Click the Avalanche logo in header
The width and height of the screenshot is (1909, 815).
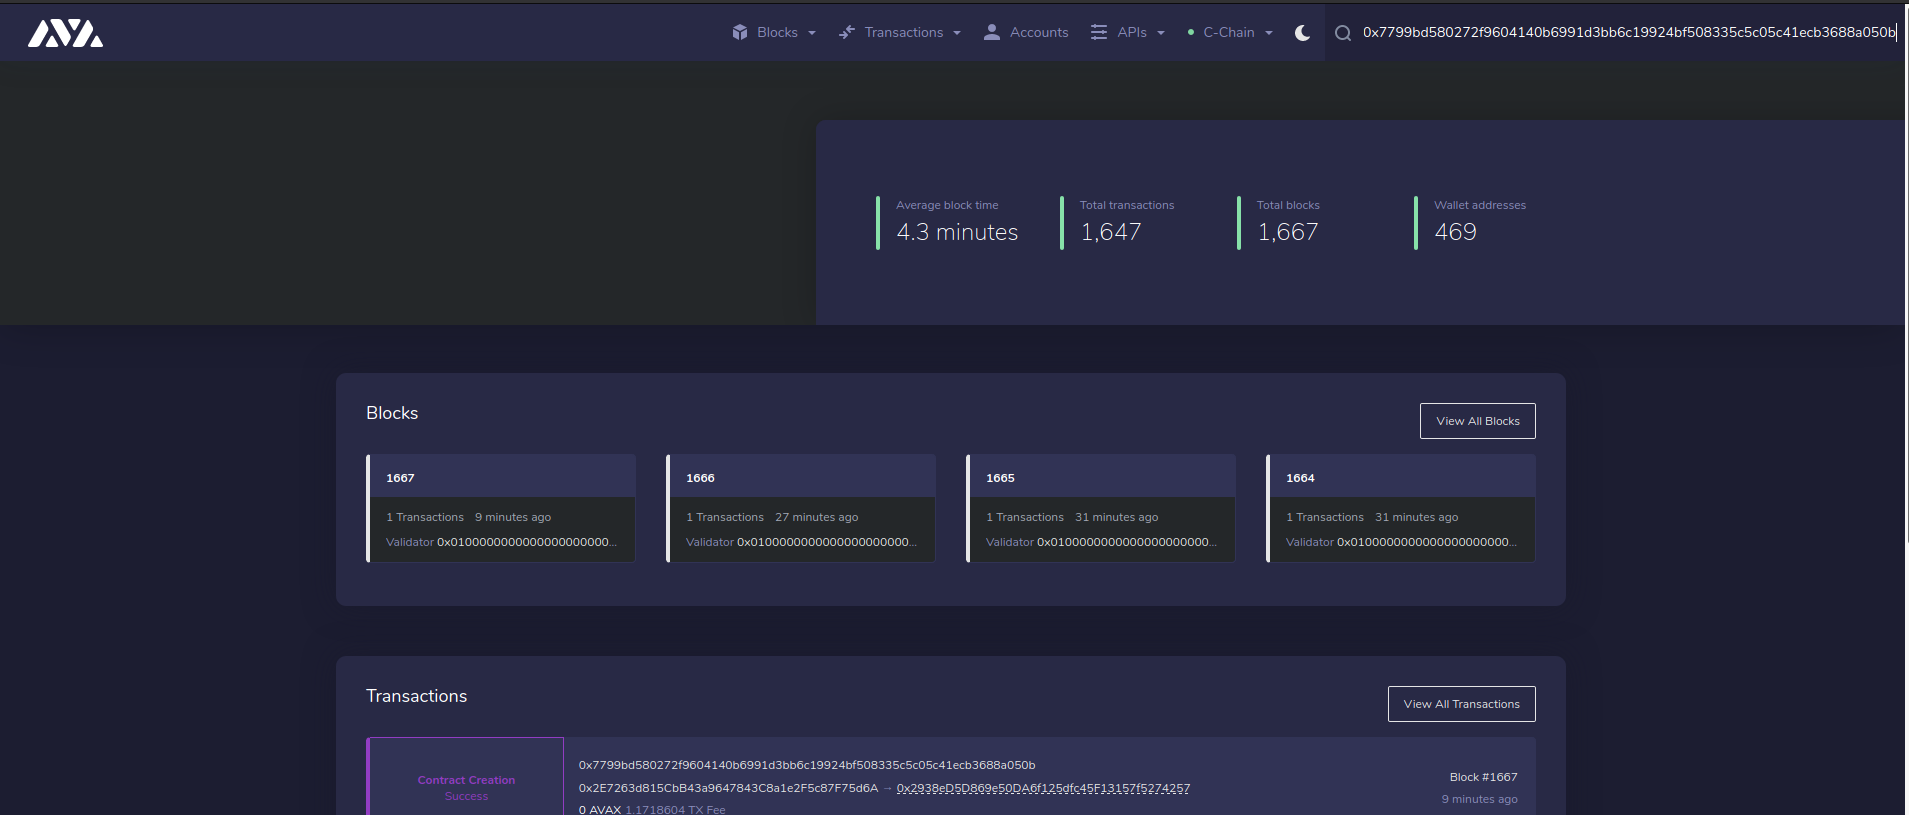click(x=65, y=33)
